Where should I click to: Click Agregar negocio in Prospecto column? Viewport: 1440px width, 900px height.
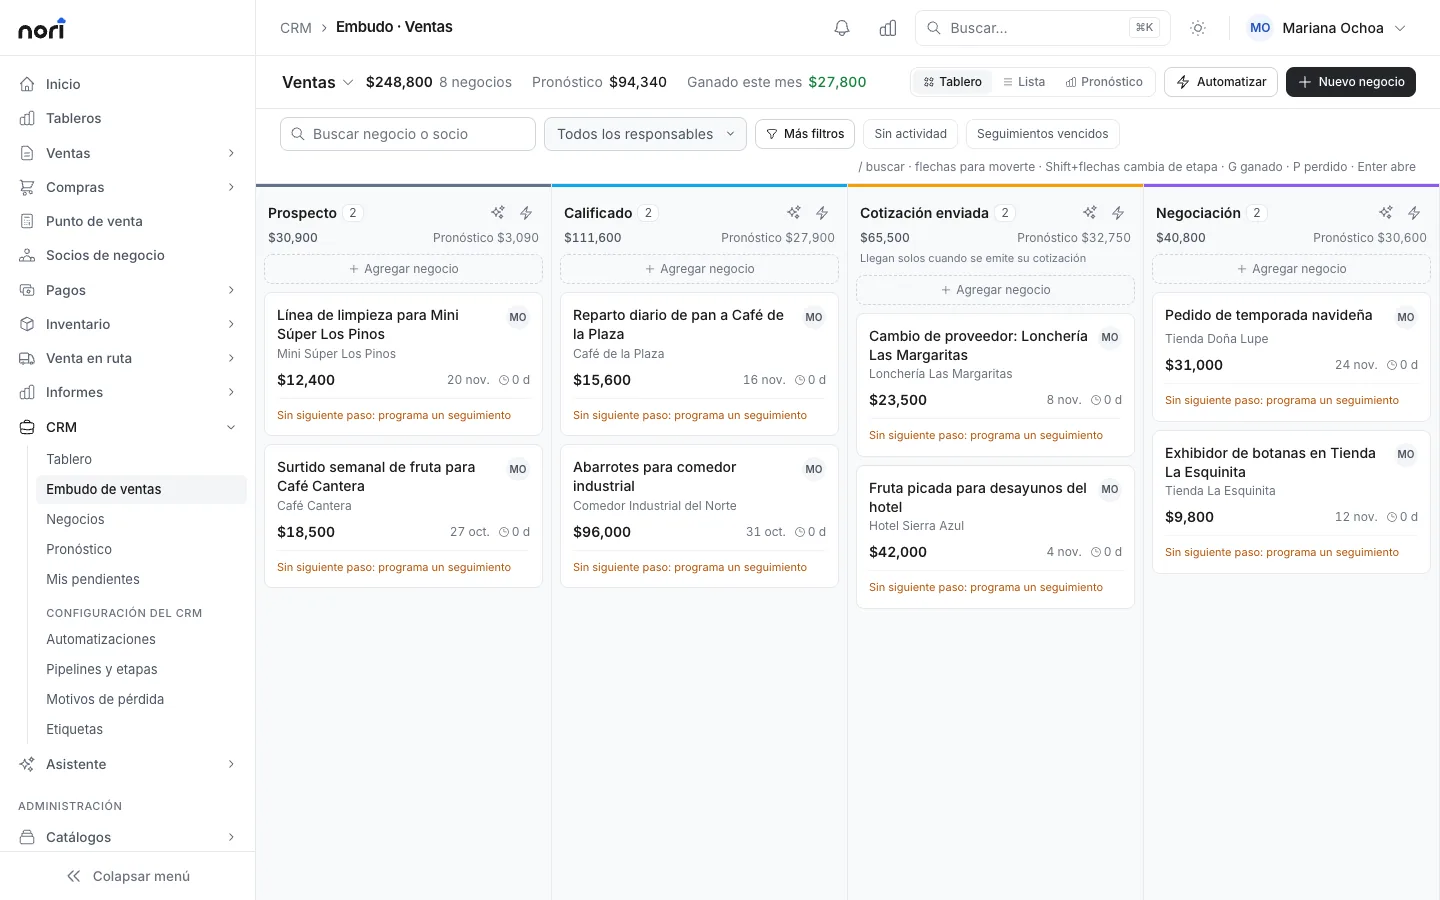404,269
